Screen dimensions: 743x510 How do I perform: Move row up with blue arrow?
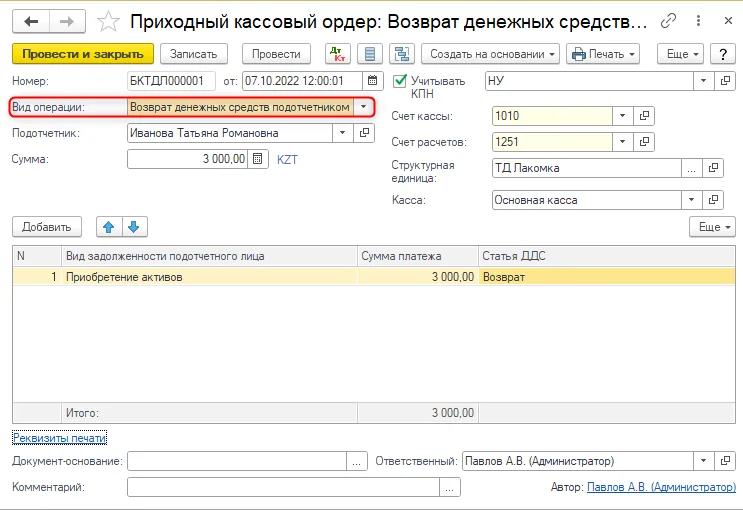pyautogui.click(x=109, y=227)
